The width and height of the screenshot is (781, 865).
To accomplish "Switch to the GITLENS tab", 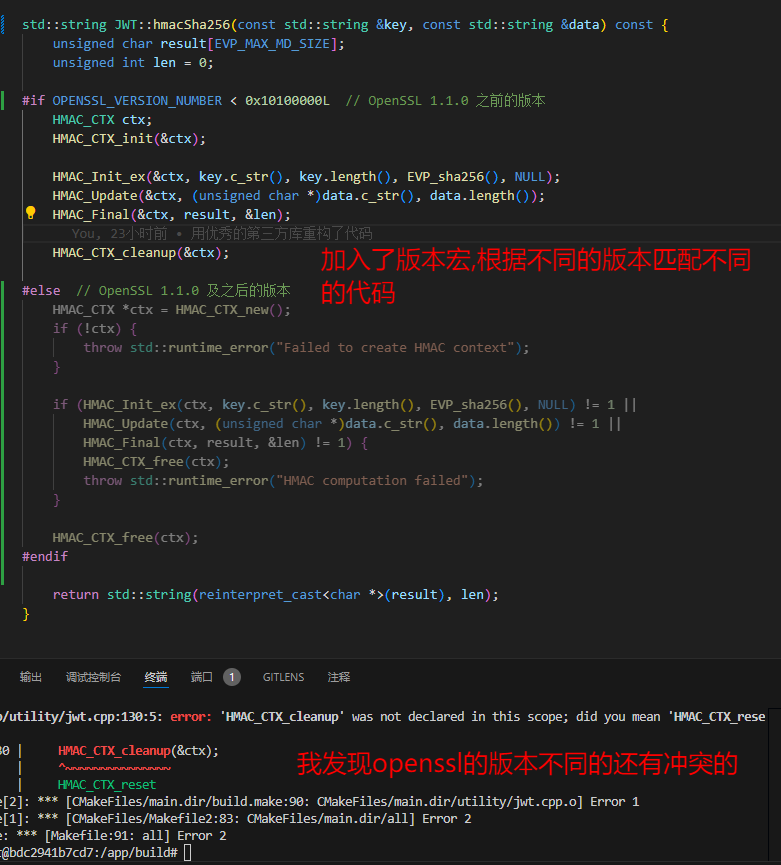I will 283,677.
